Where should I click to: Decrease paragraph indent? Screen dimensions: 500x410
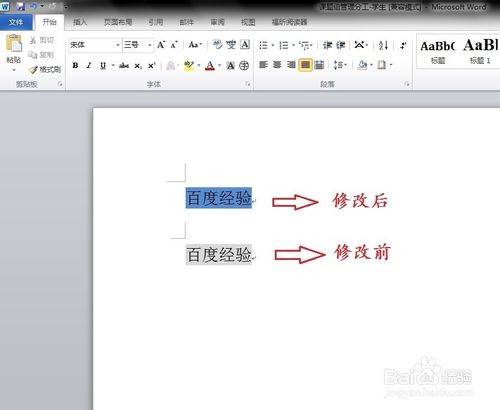pos(327,45)
